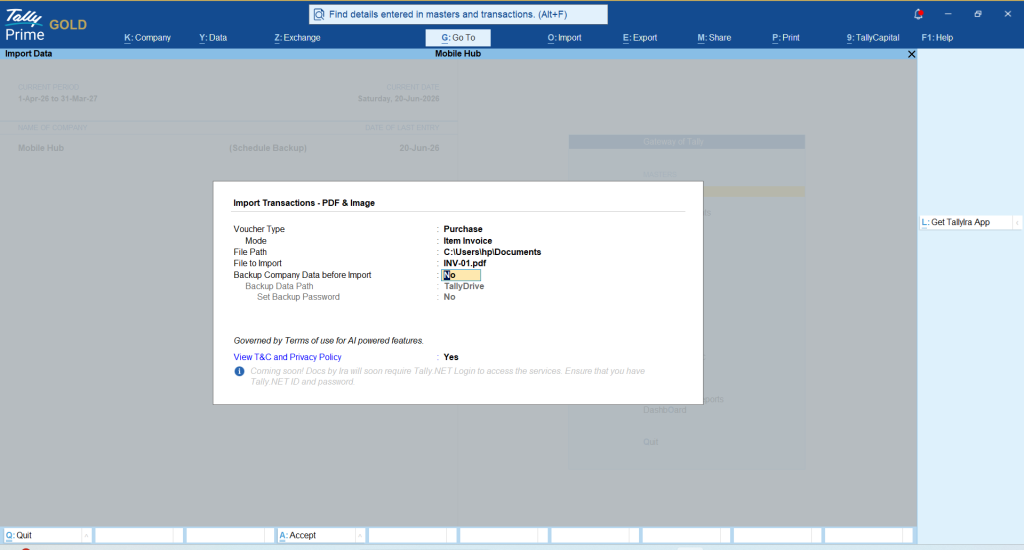1024x550 pixels.
Task: Expand the arrow beside Q: Quit
Action: [86, 536]
